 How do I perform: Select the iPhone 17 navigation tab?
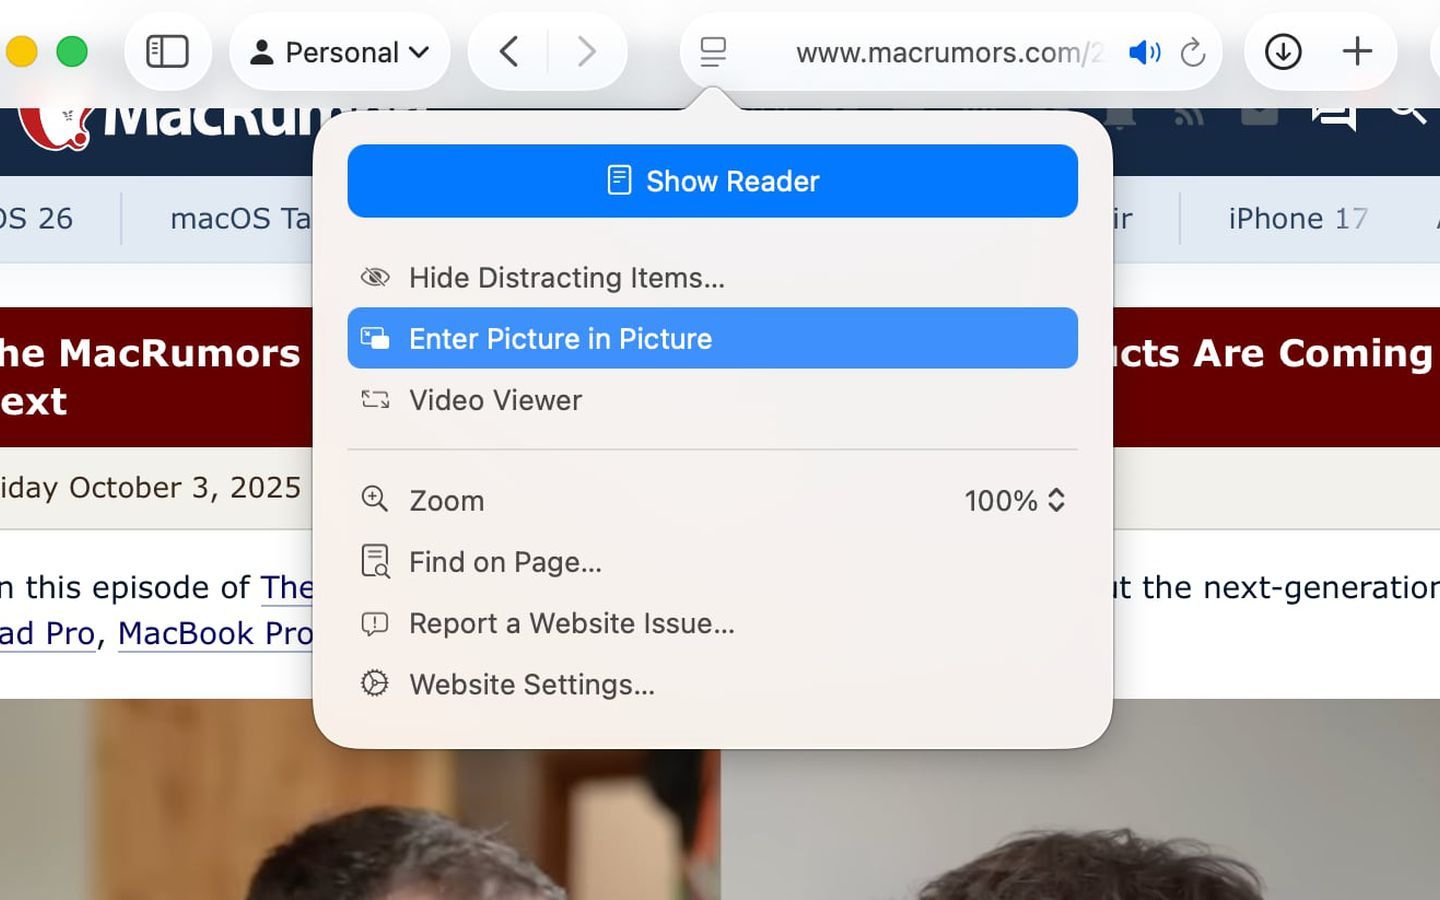[1297, 218]
